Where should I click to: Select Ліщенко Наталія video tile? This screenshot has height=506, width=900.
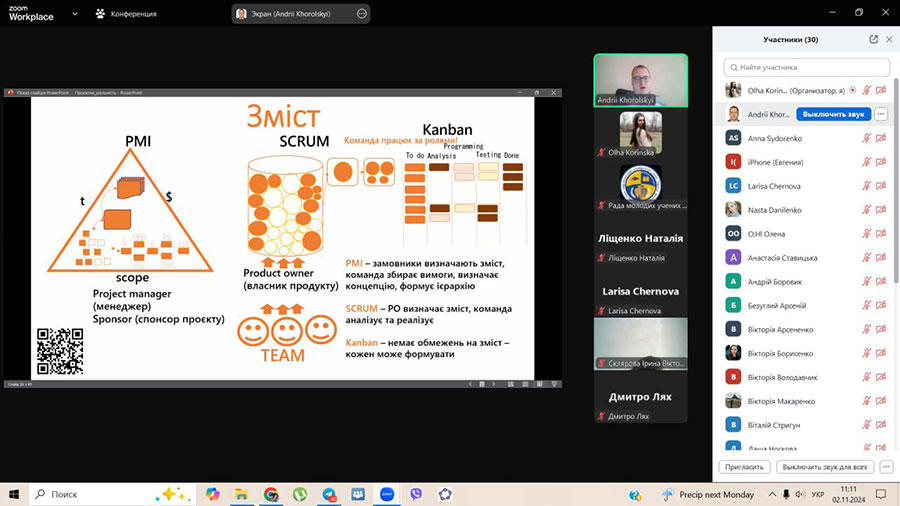641,239
